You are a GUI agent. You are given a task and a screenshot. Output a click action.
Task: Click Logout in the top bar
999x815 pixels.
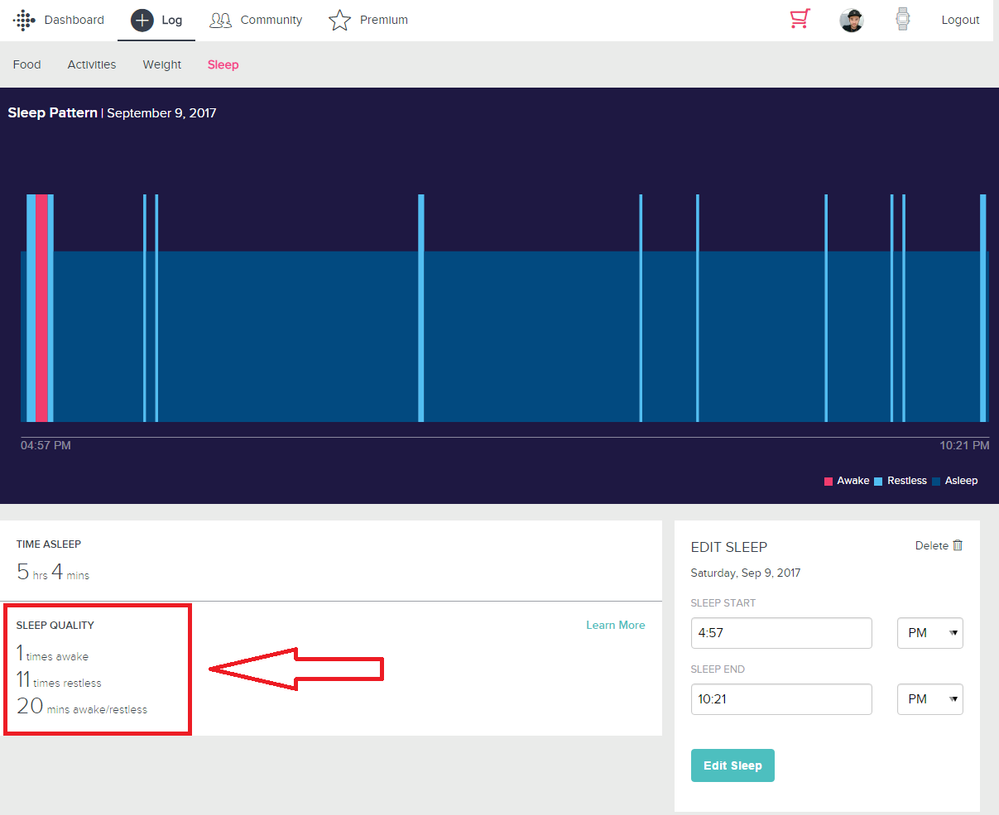click(960, 20)
